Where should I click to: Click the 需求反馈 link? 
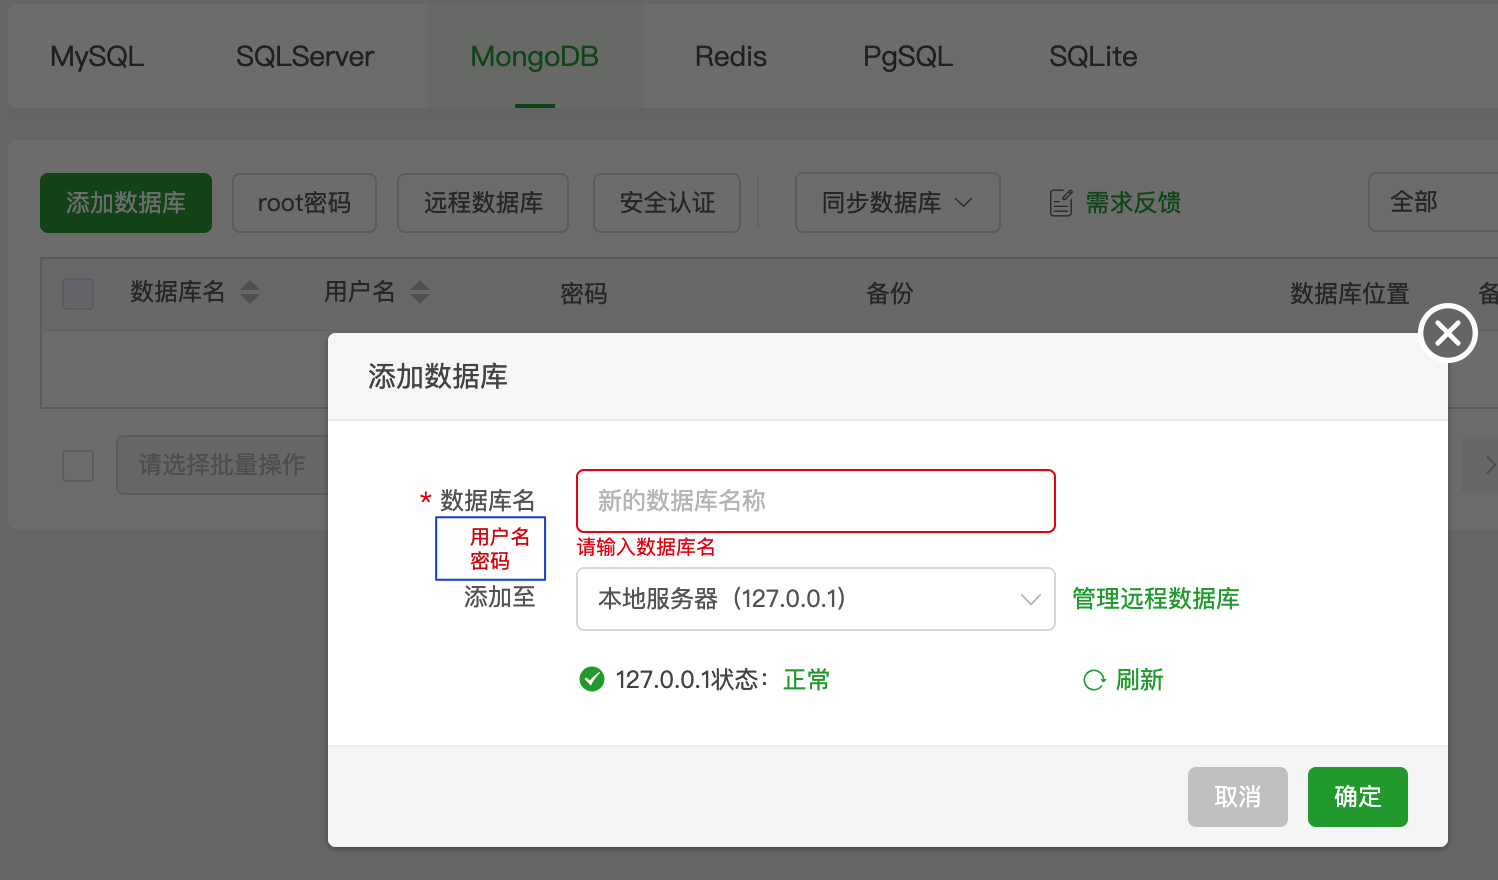[x=1133, y=203]
